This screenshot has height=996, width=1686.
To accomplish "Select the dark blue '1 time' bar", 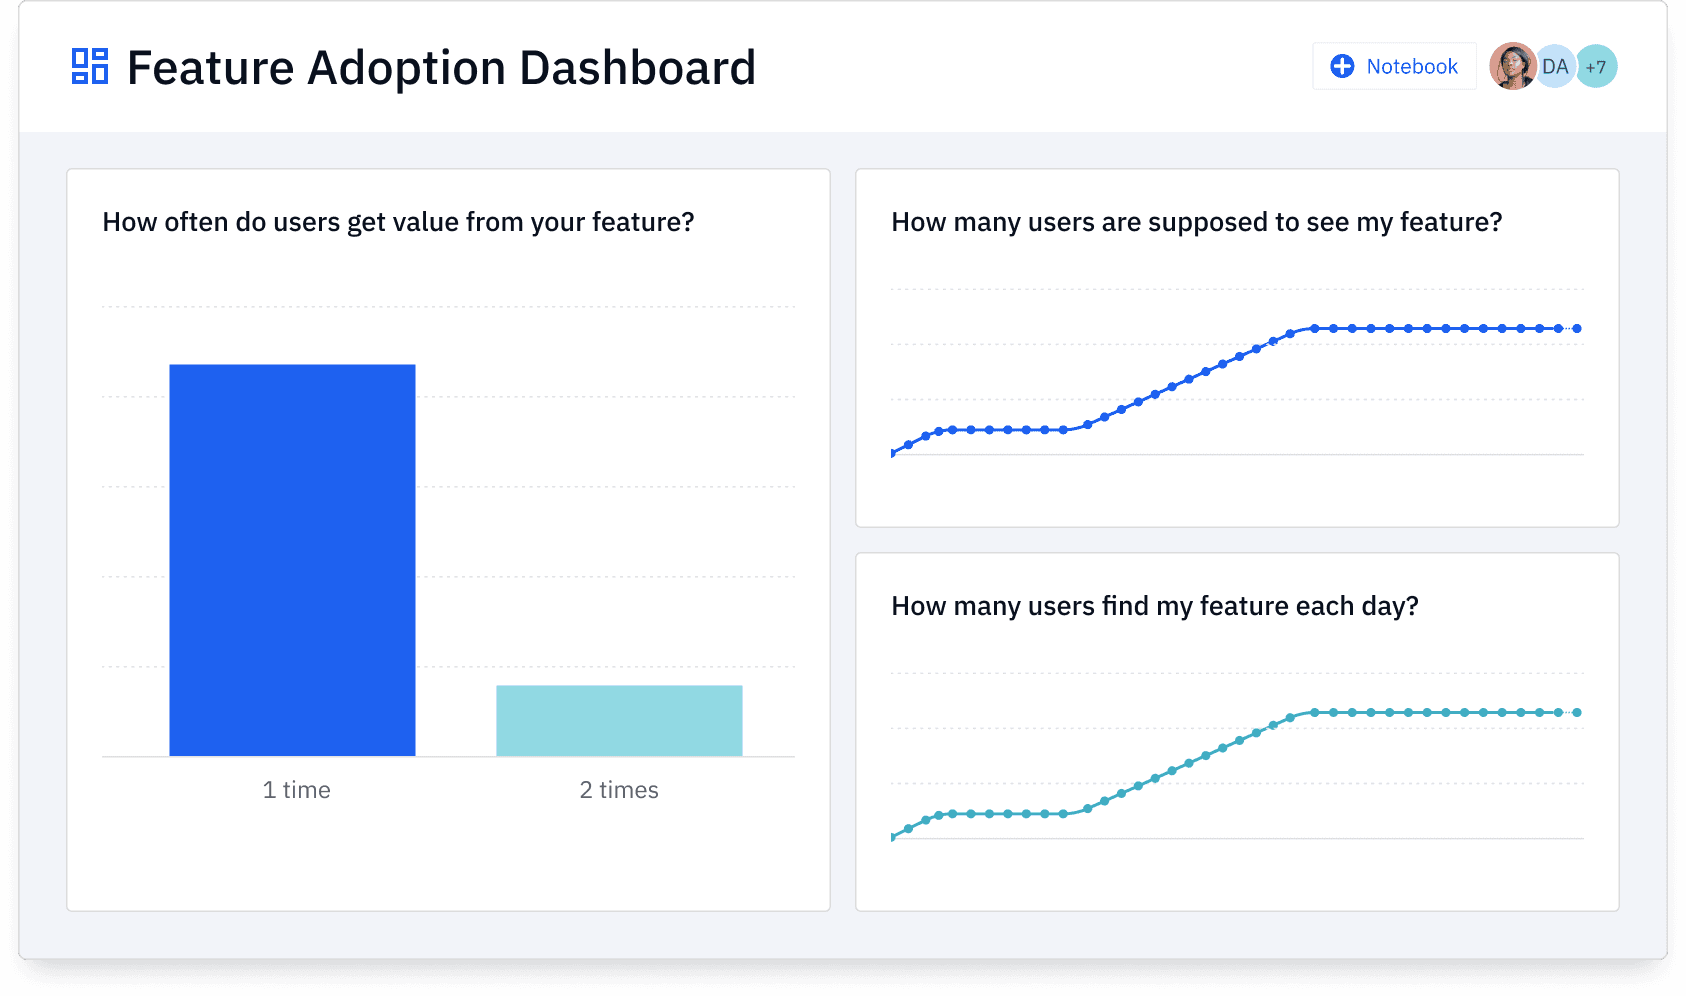I will [x=292, y=560].
